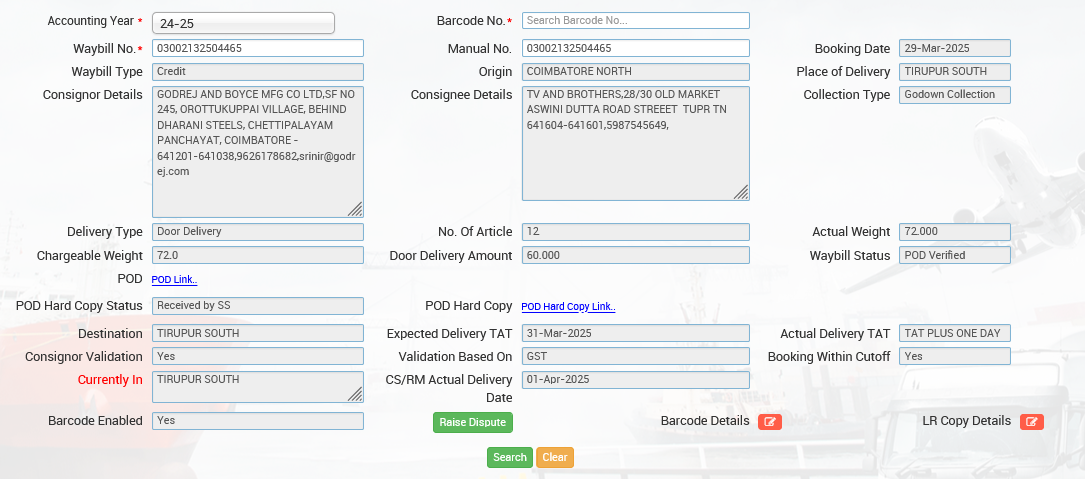1085x479 pixels.
Task: Grab the Consignee Details resize handle
Action: pos(741,192)
